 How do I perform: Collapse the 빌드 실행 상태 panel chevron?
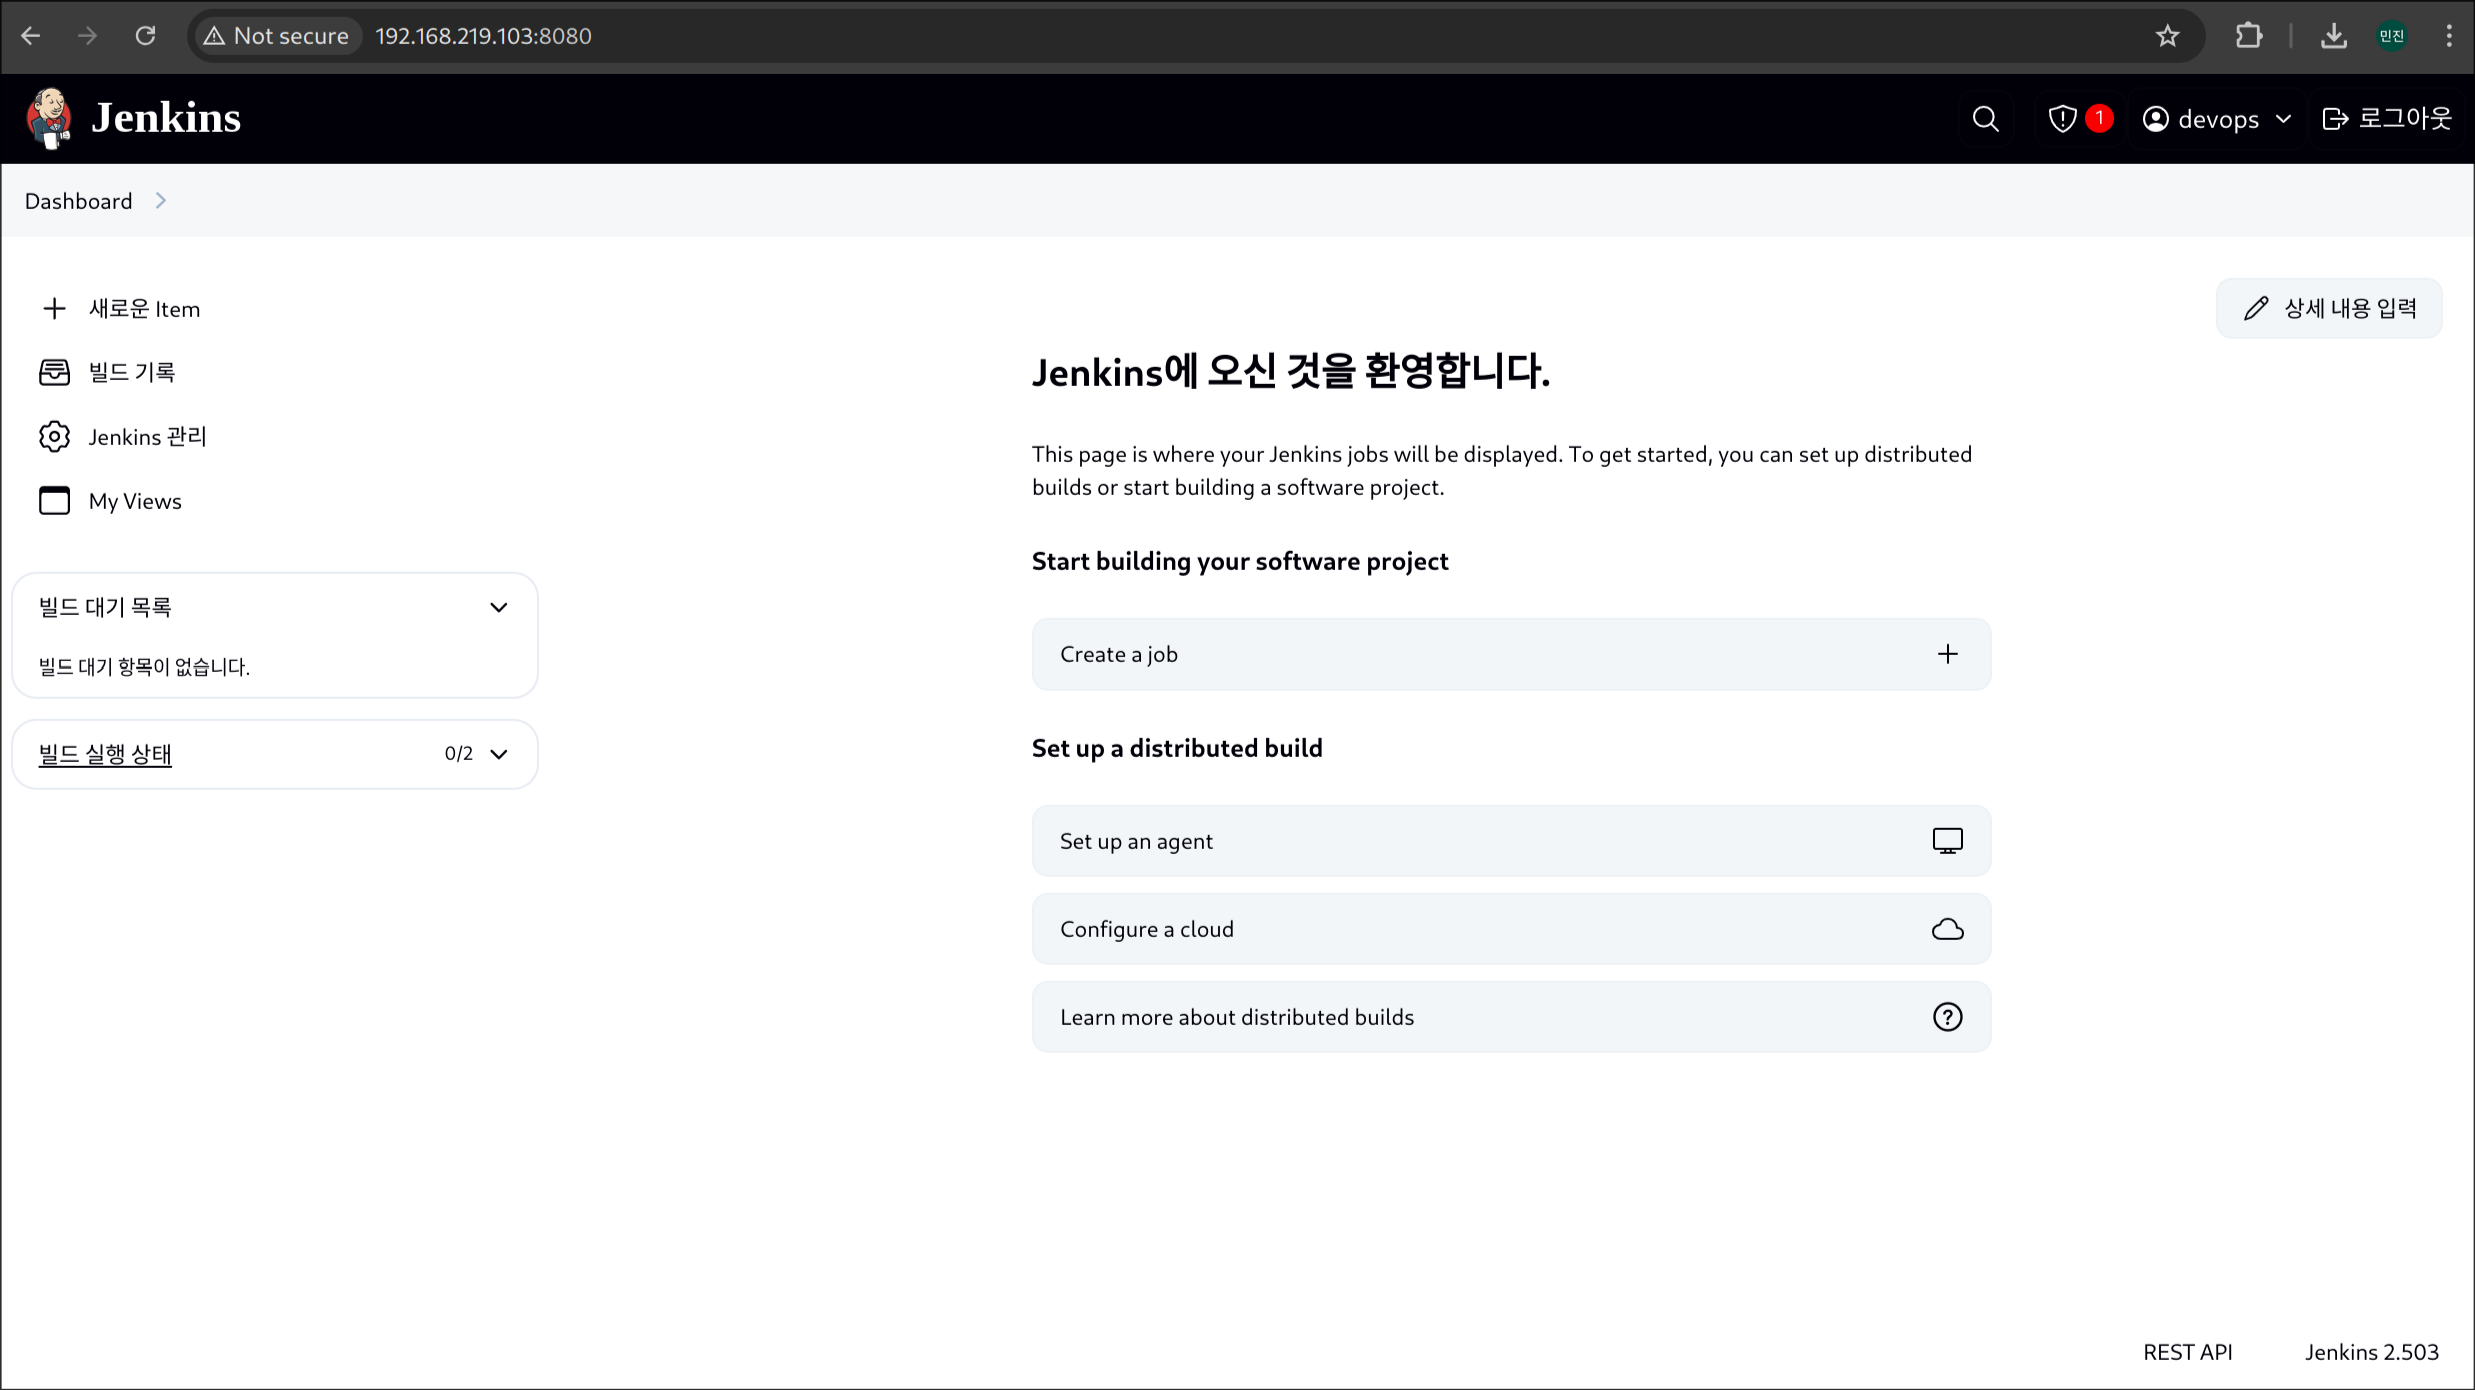(498, 754)
